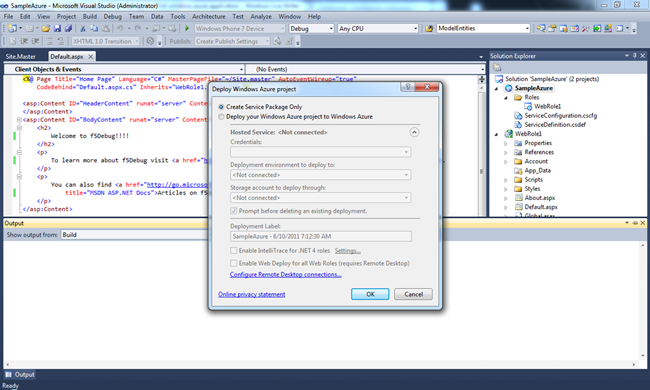Click the Paste icon in toolbar
Image resolution: width=650 pixels, height=390 pixels.
106,29
